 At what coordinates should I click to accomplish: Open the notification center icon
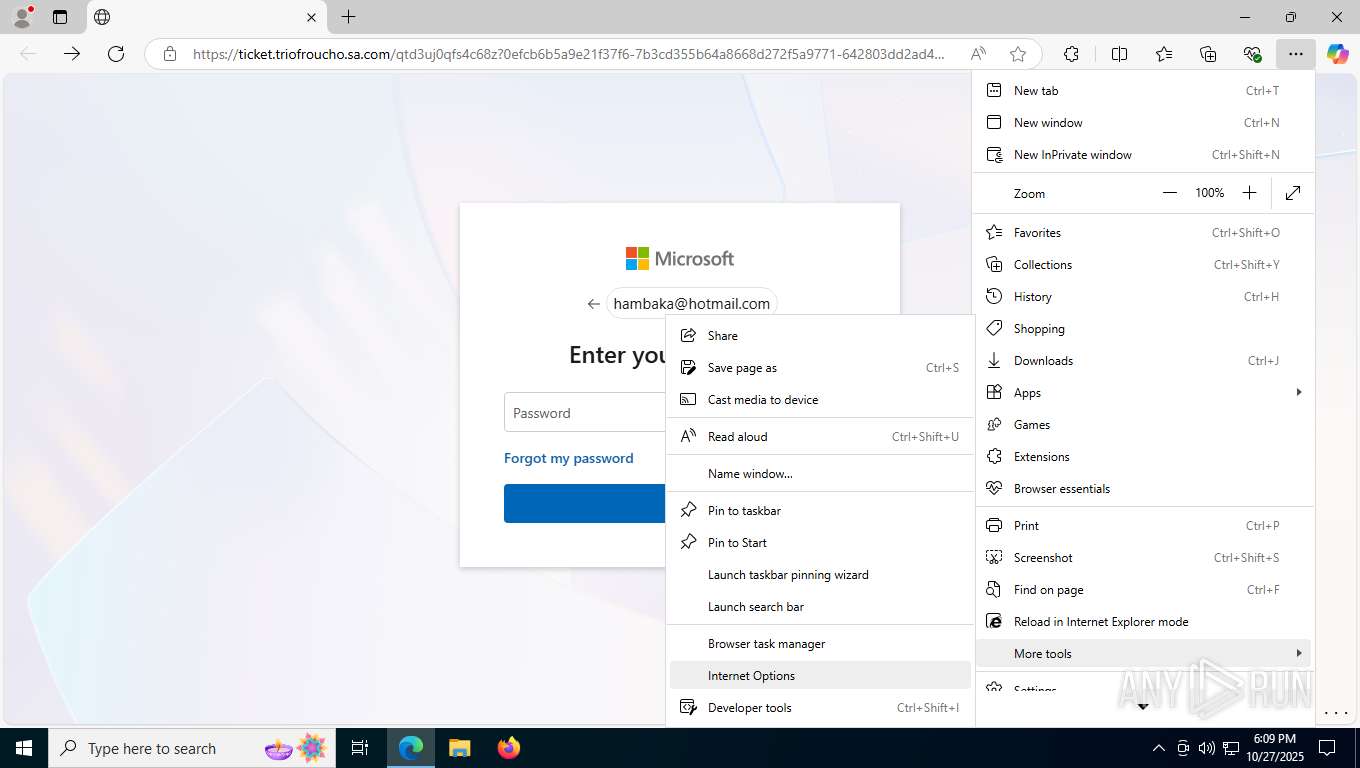coord(1326,748)
